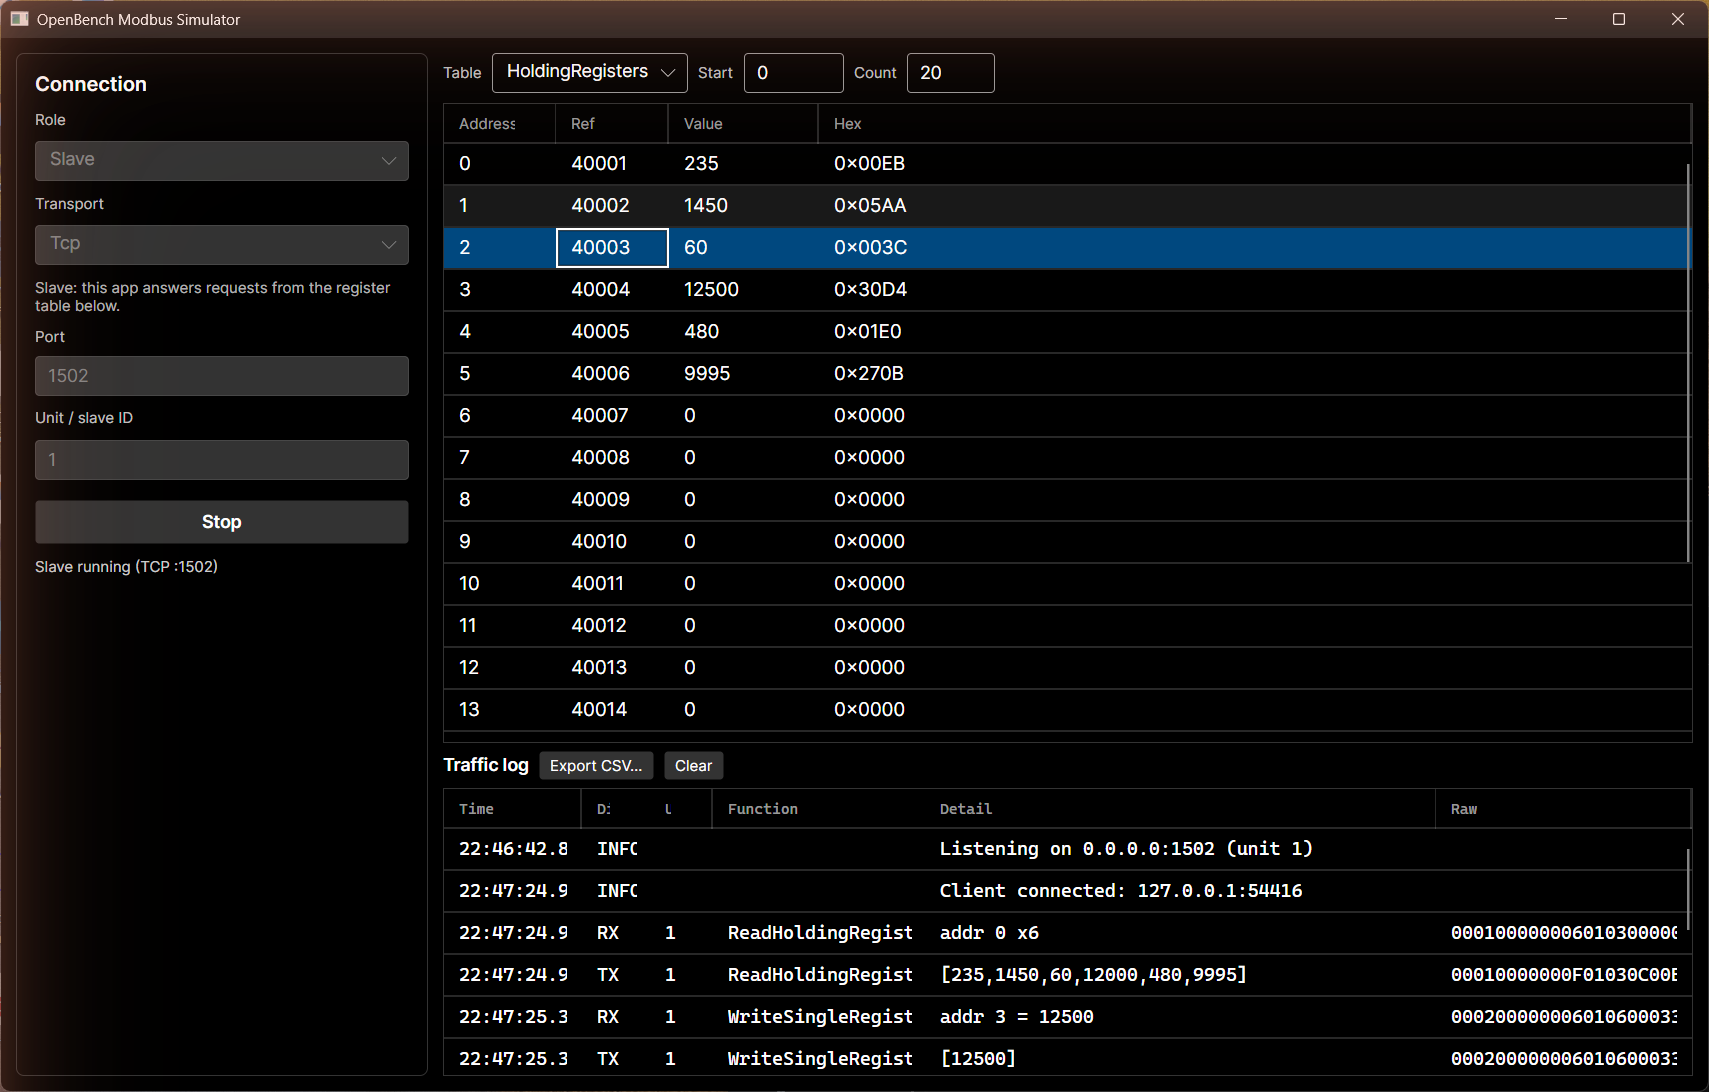Select value cell 1450
This screenshot has height=1092, width=1709.
[743, 206]
